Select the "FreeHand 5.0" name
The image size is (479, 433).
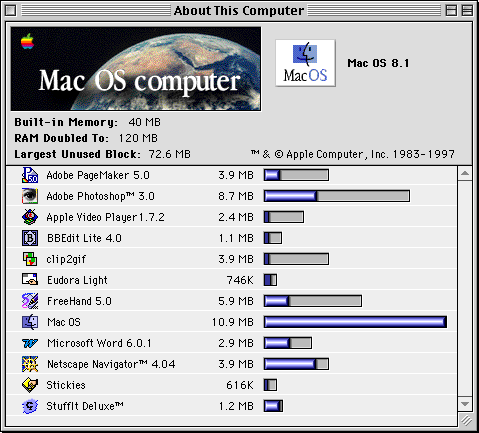[x=79, y=301]
